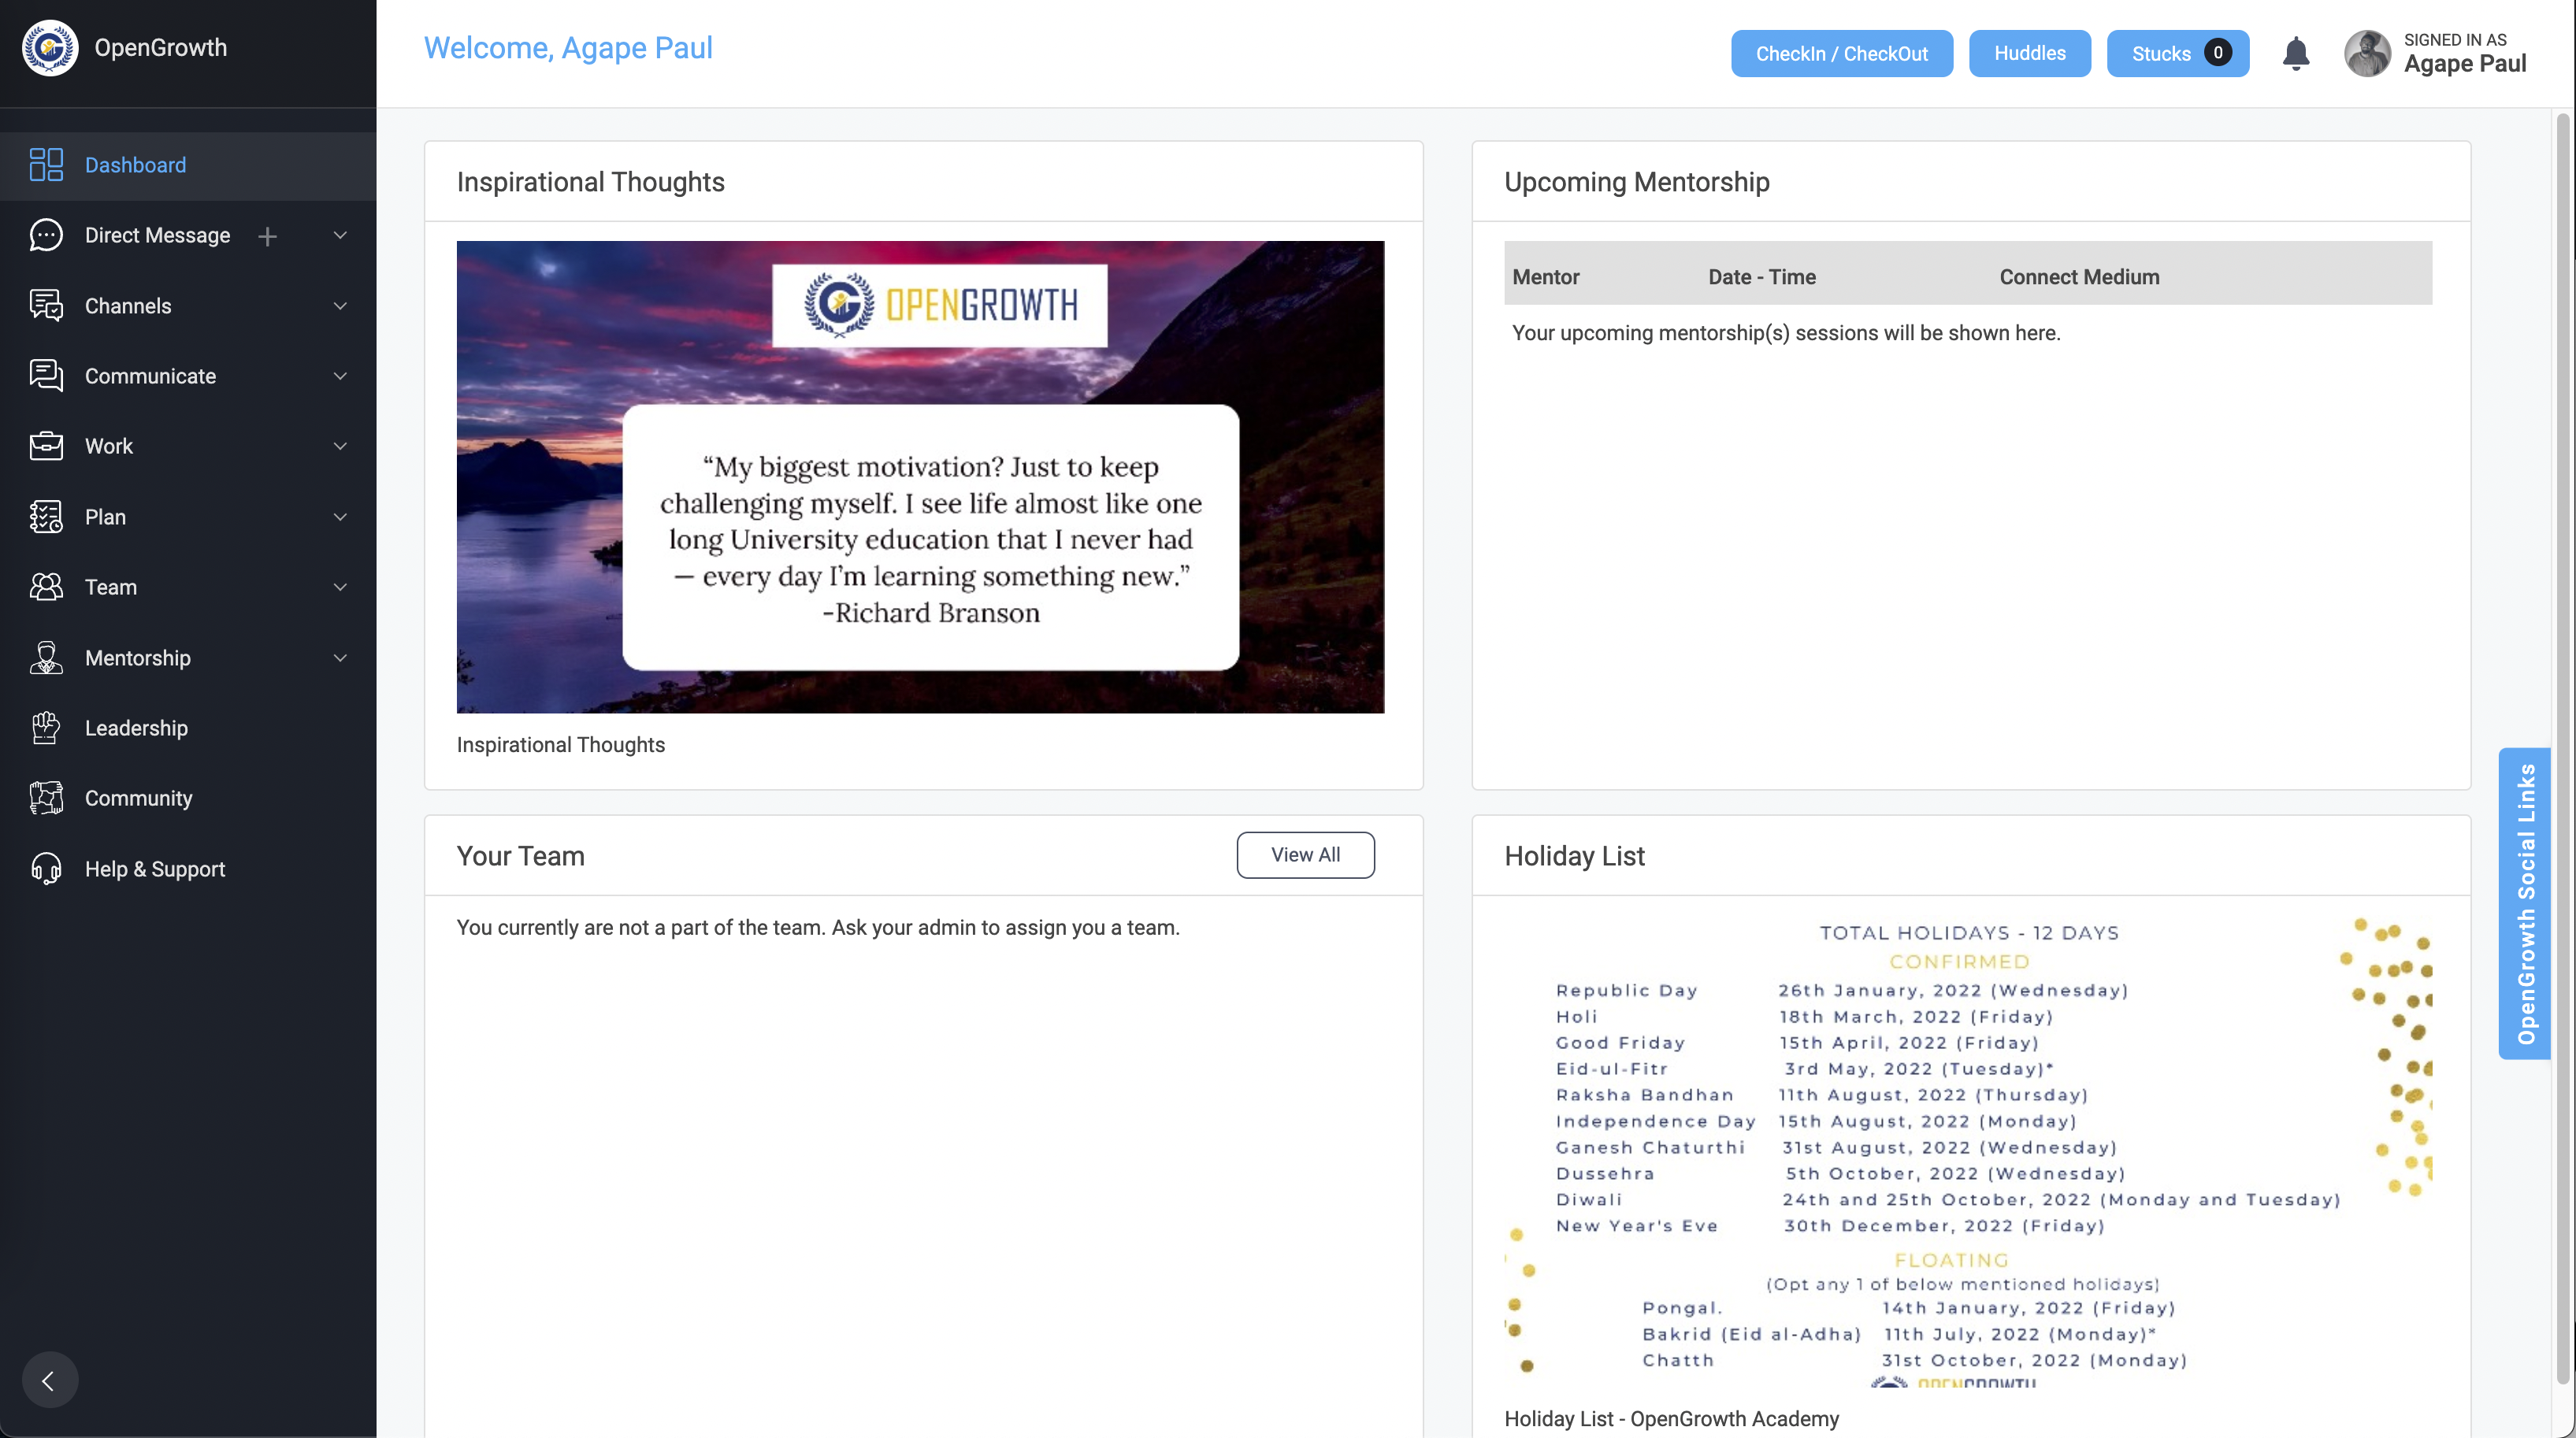Open Help & Support menu item

coord(188,869)
